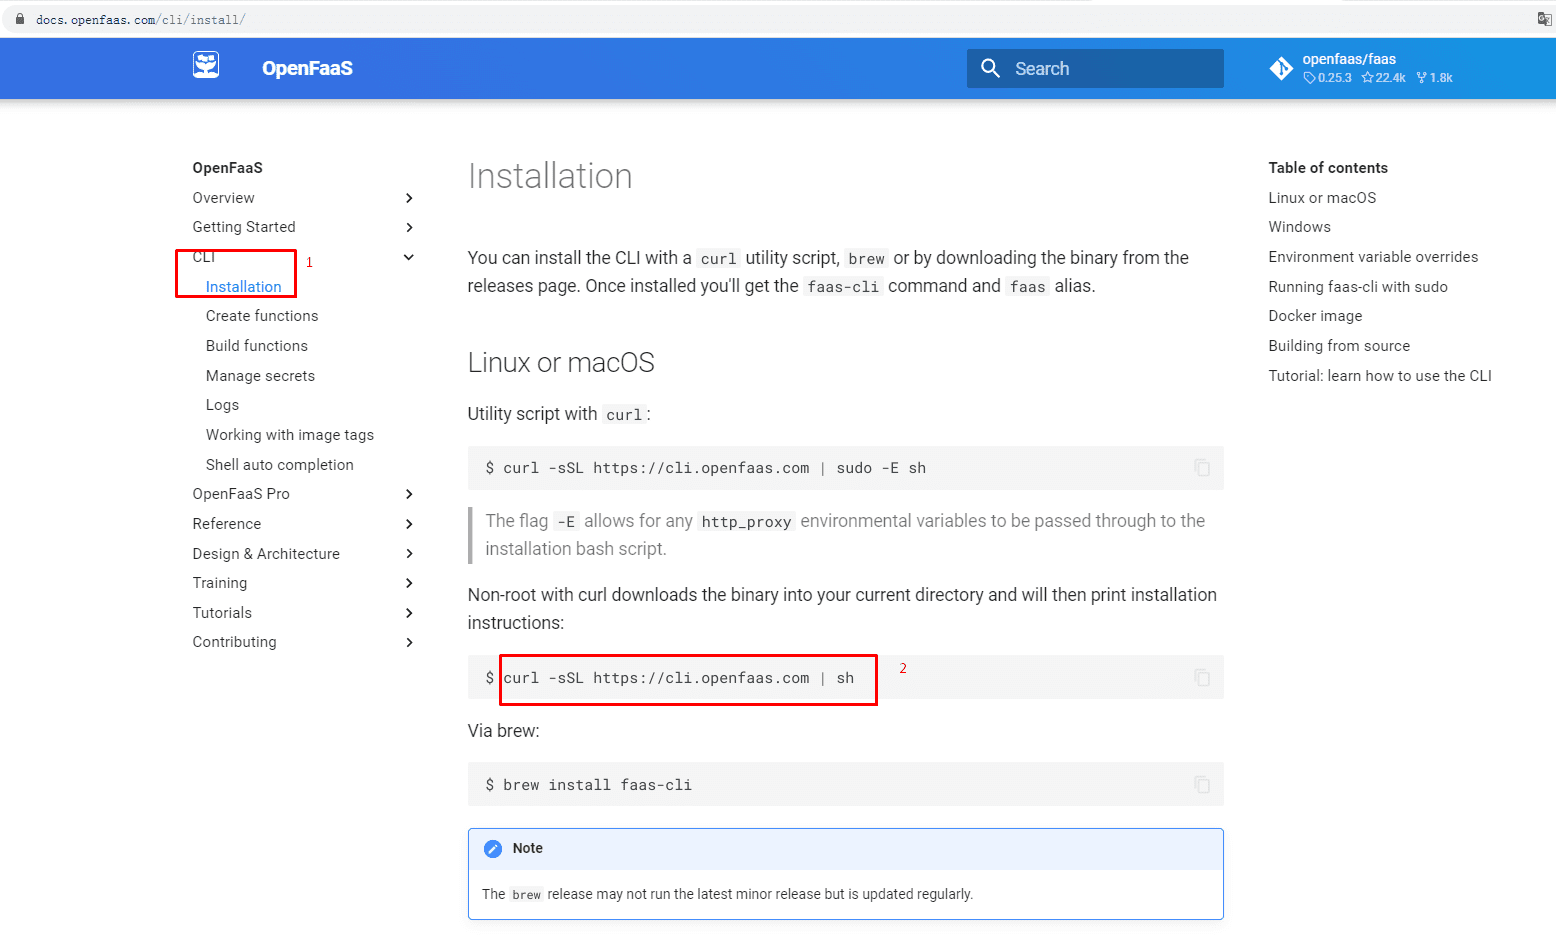
Task: Go to Environment variable overrides section
Action: click(1373, 257)
